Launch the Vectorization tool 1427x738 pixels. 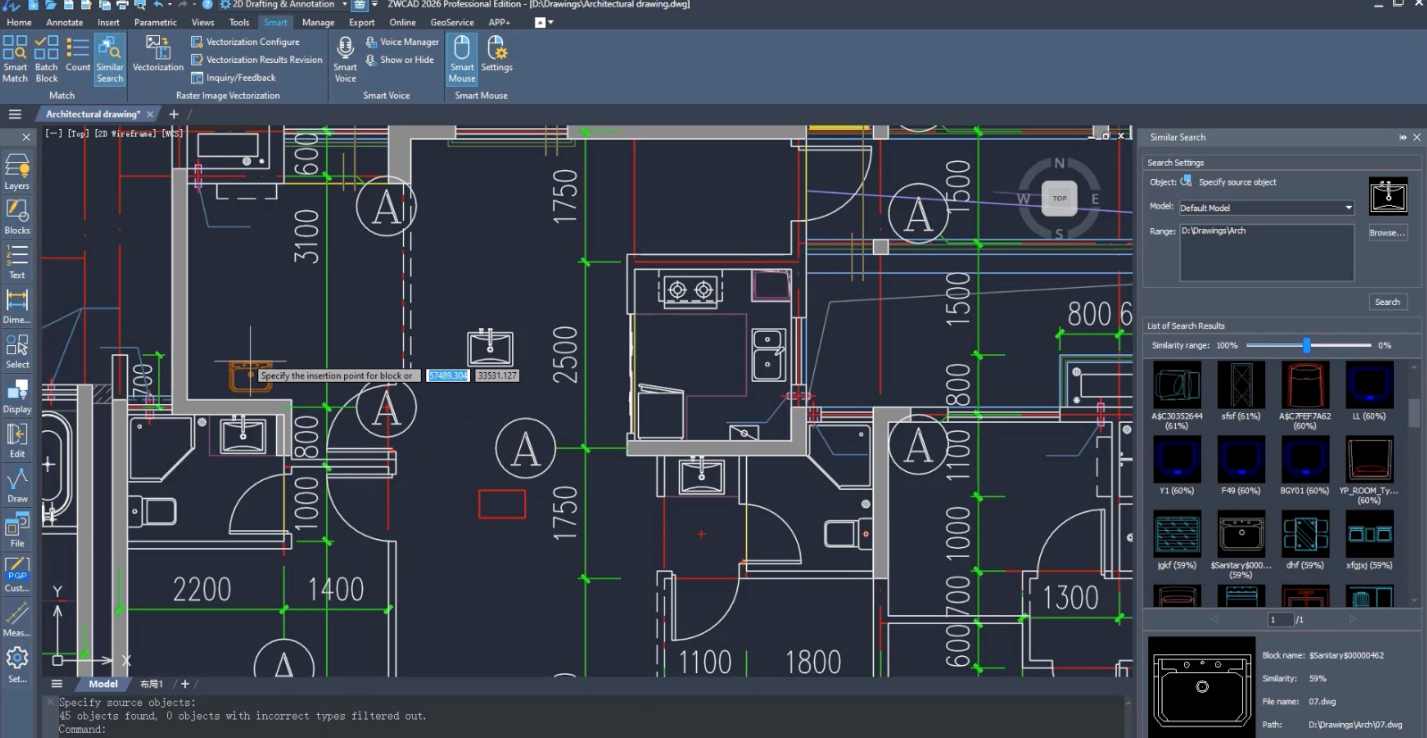pyautogui.click(x=158, y=54)
